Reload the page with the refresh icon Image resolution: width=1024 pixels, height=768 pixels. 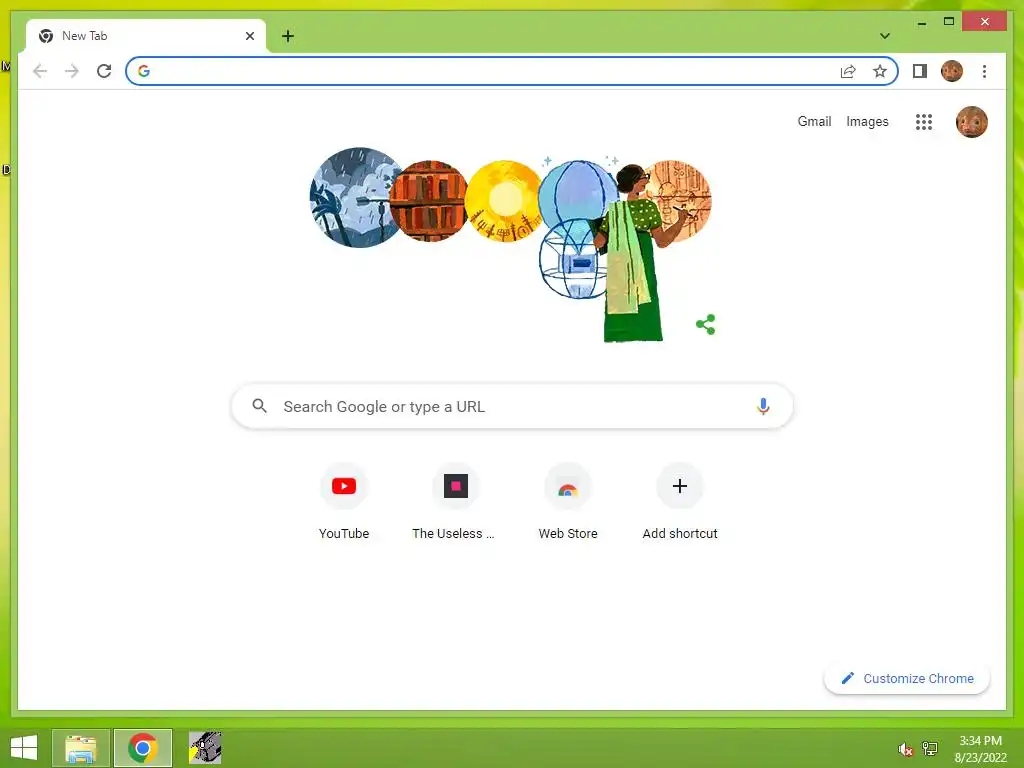[104, 71]
